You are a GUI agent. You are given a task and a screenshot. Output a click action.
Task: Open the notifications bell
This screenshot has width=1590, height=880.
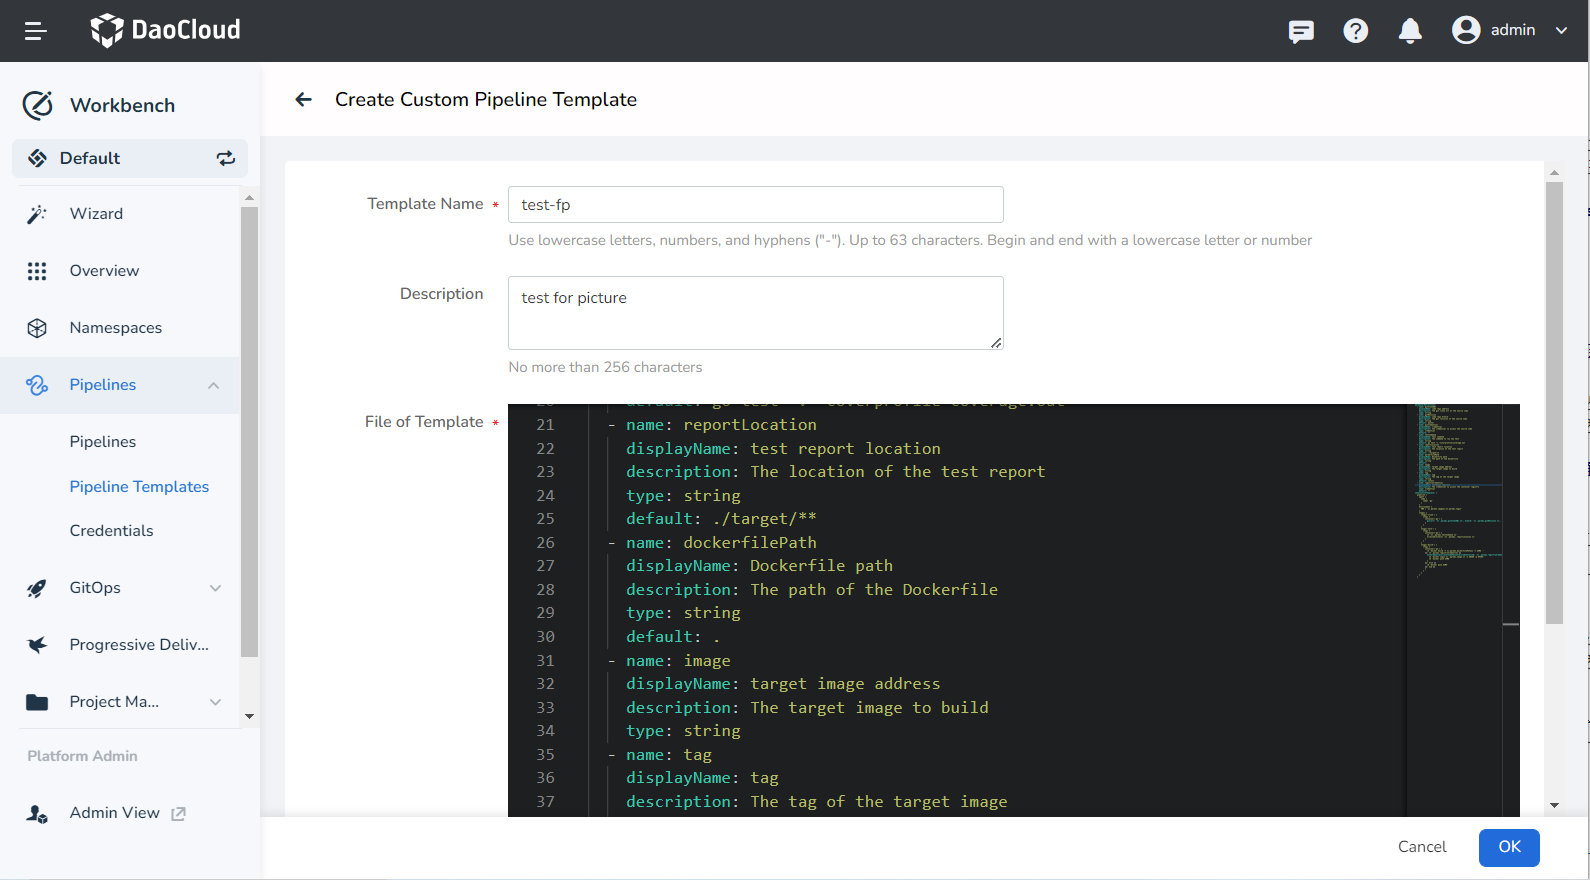[1410, 31]
